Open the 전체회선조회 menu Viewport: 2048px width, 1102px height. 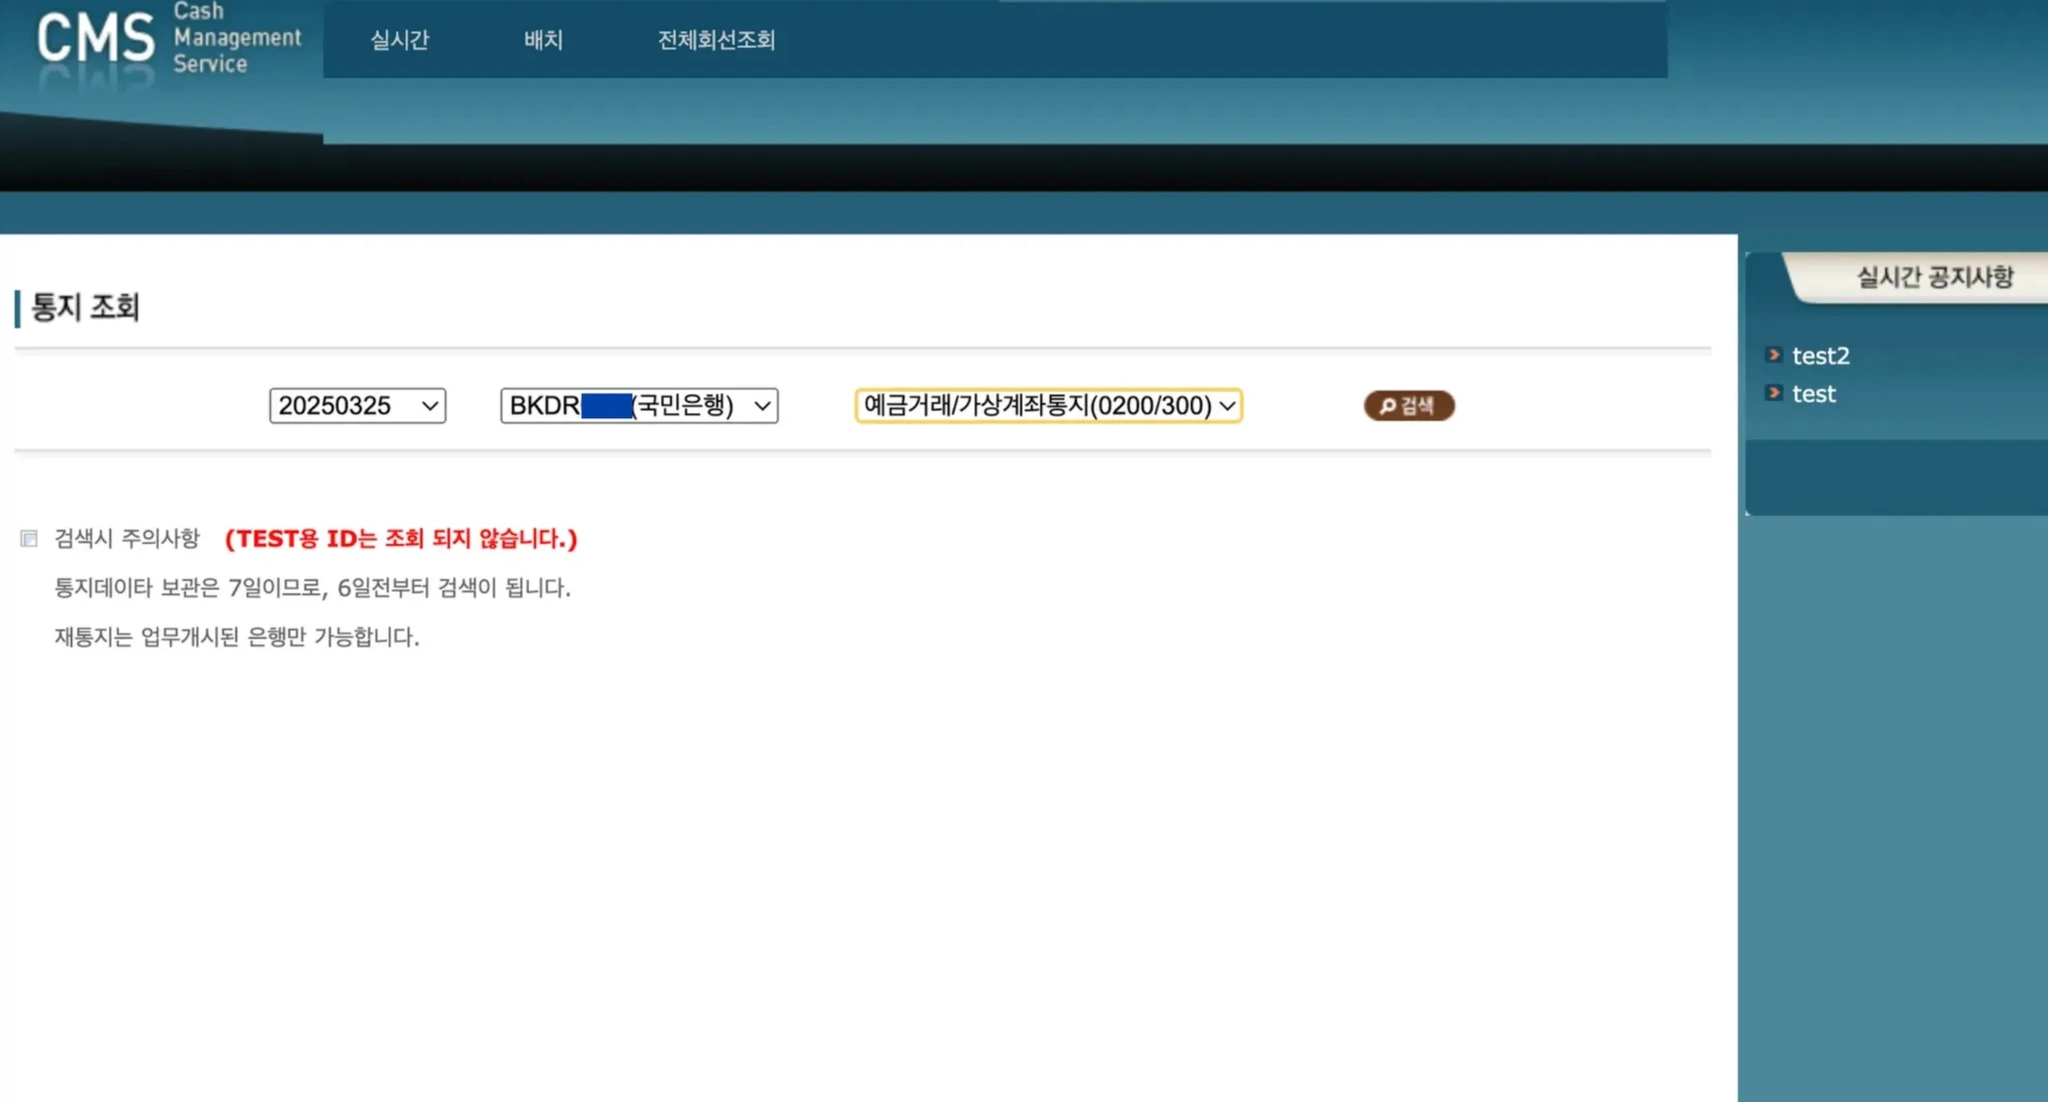[x=716, y=40]
